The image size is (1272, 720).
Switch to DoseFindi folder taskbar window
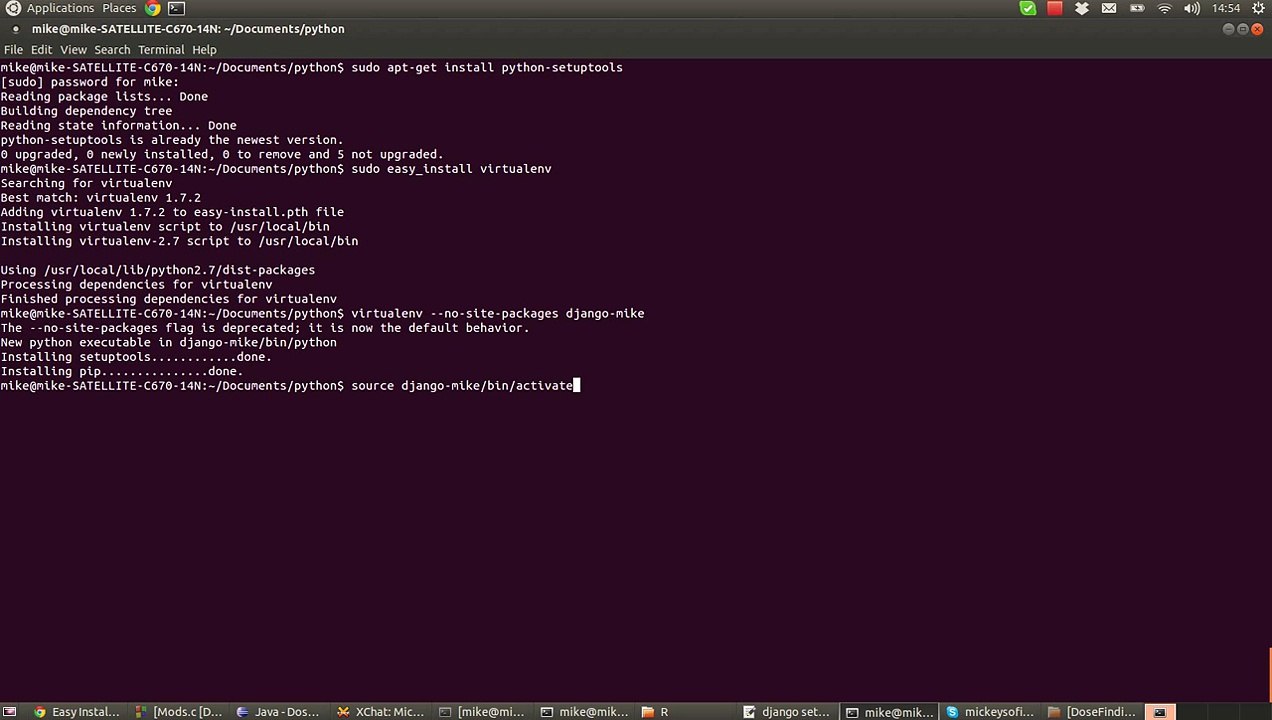pyautogui.click(x=1092, y=712)
